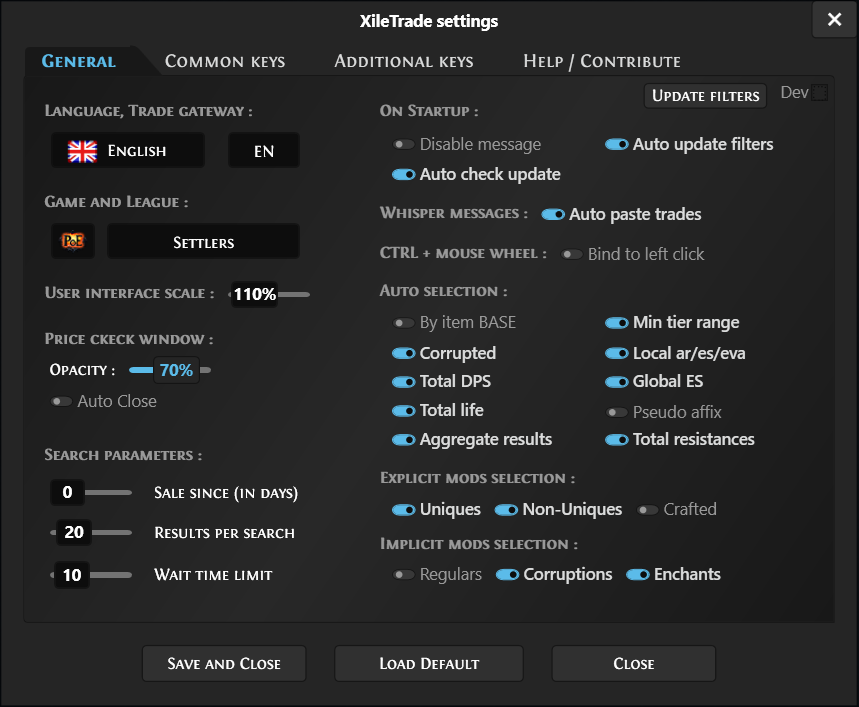Image resolution: width=859 pixels, height=707 pixels.
Task: Click the Opacity 70% slider
Action: 170,370
